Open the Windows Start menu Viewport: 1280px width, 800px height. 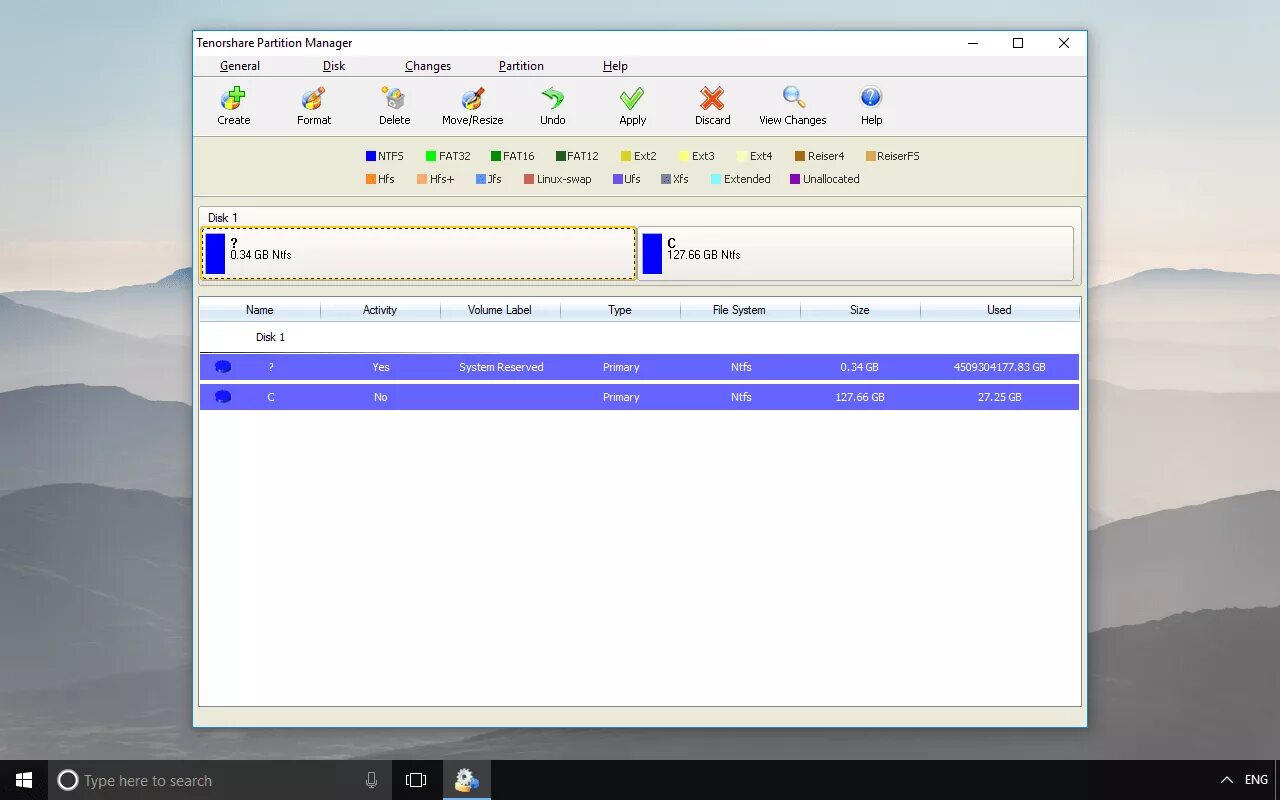coord(24,780)
